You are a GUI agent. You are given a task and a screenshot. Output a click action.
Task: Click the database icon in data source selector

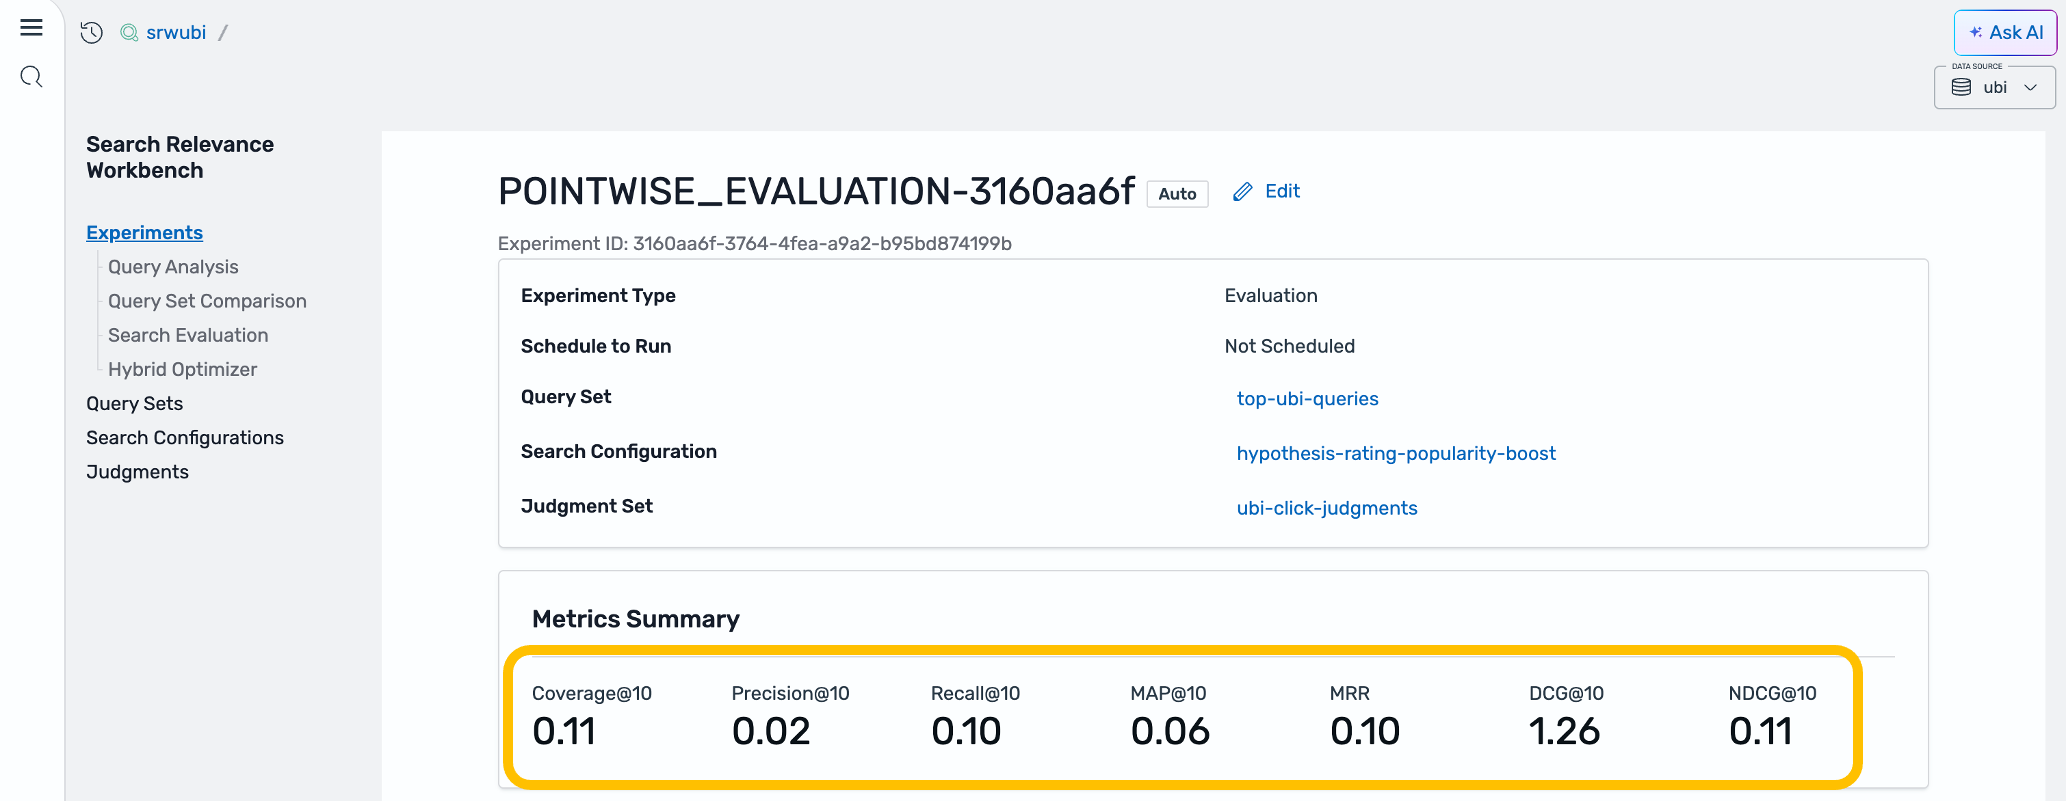1961,88
